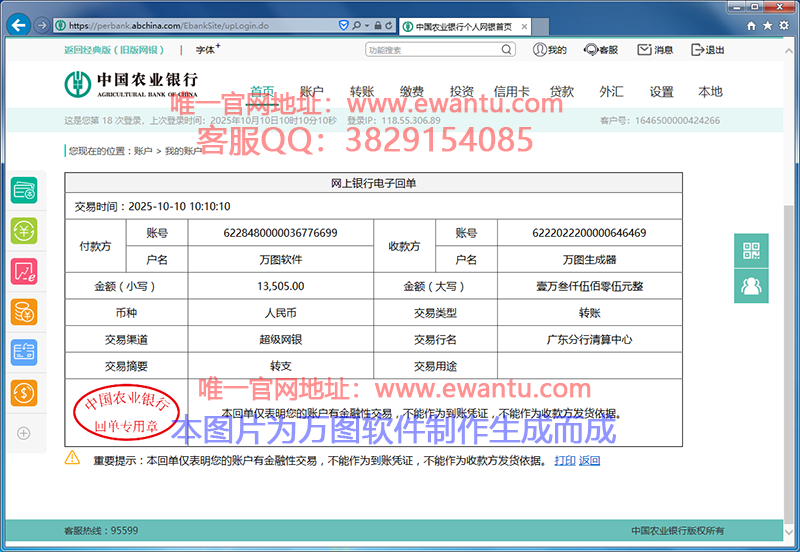
Task: Increase font size with 字体+
Action: click(x=208, y=49)
